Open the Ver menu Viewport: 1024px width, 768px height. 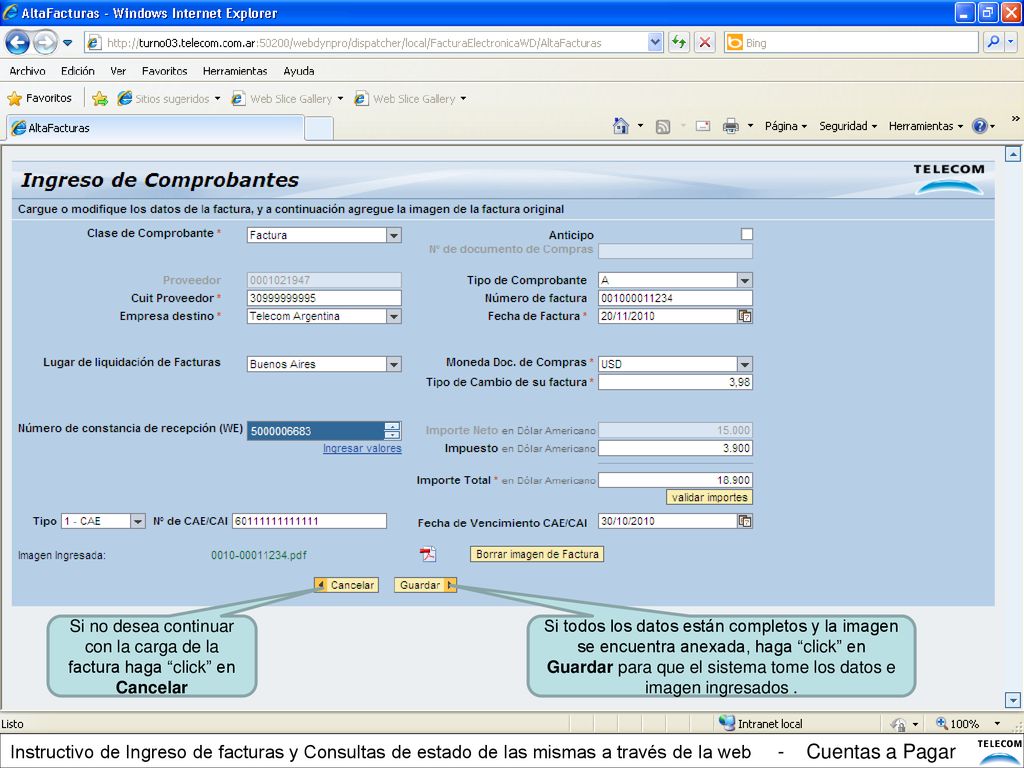pos(118,71)
